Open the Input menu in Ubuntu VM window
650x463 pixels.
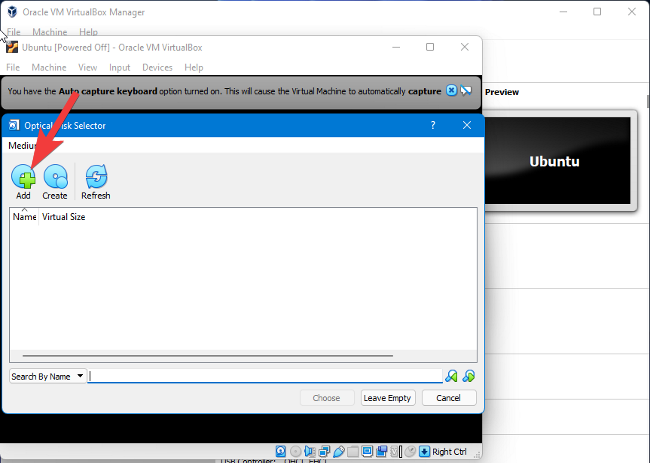tap(120, 68)
